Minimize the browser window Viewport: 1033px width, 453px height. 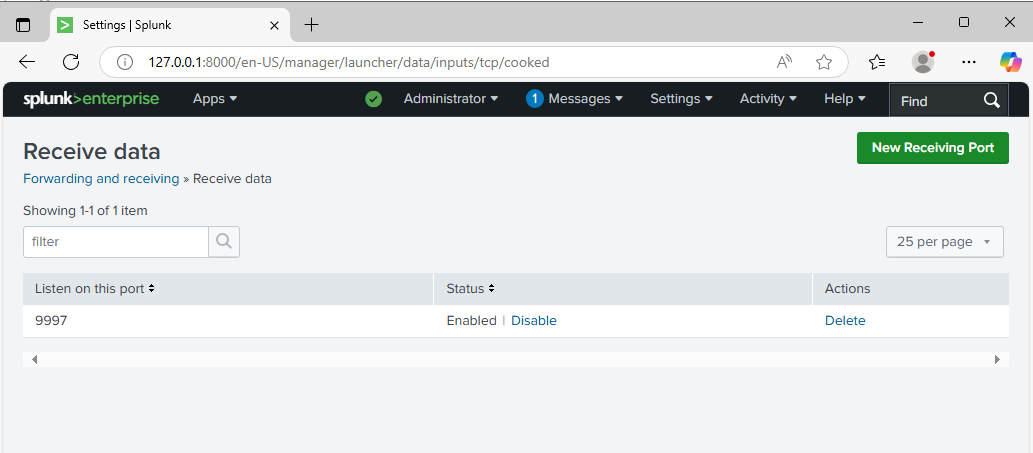pos(918,22)
